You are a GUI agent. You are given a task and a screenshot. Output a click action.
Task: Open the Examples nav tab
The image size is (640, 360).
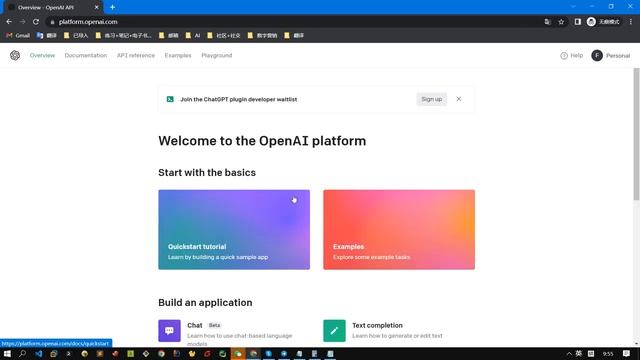click(x=178, y=55)
